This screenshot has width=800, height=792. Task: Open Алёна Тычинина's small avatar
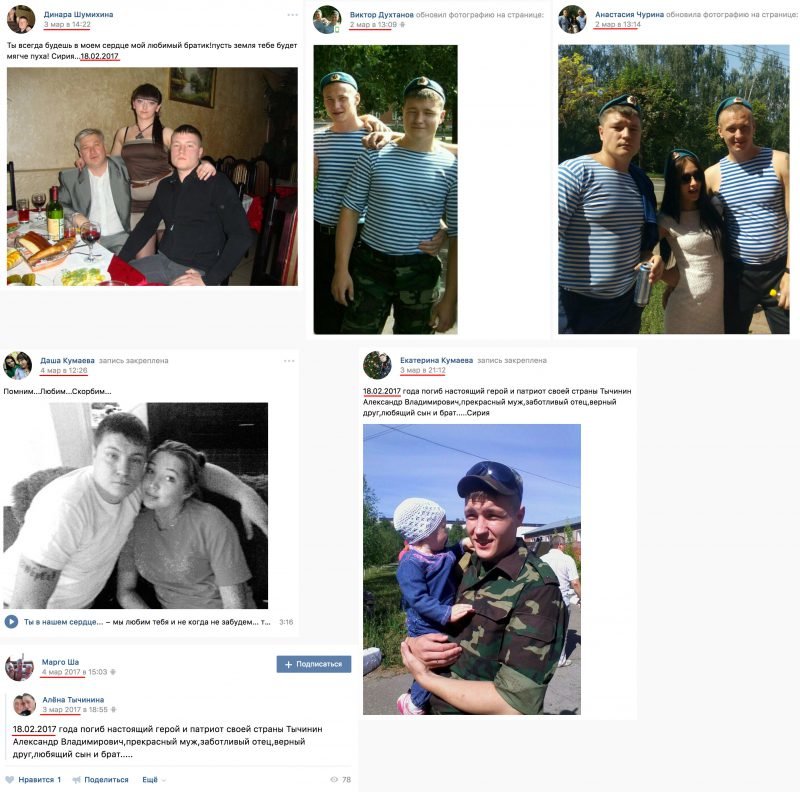24,704
